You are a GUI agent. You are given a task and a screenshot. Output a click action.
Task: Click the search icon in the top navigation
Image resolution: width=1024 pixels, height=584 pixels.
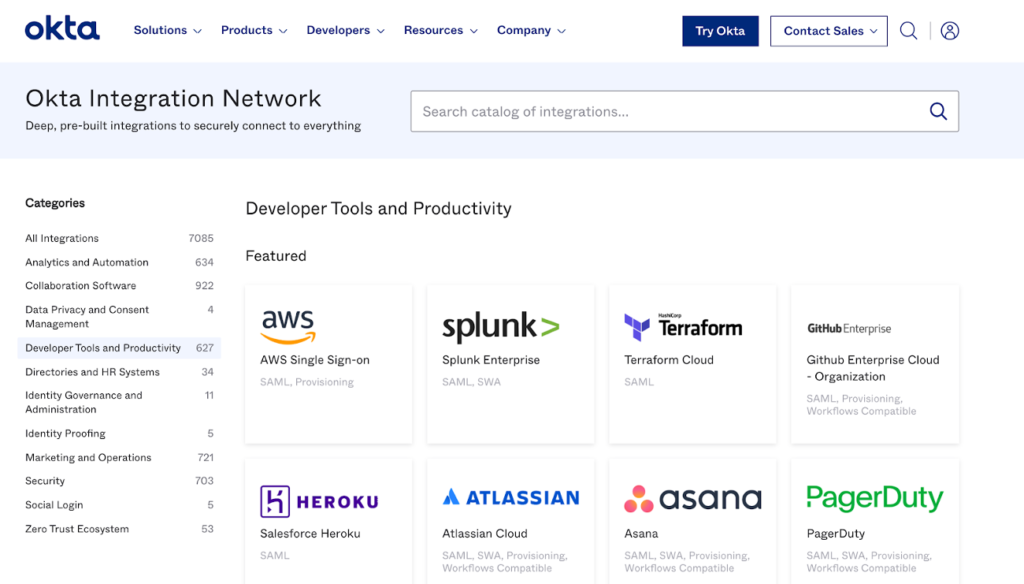908,30
